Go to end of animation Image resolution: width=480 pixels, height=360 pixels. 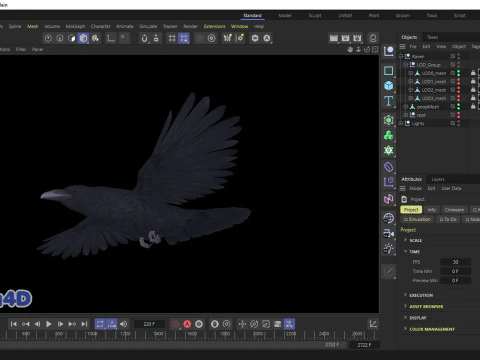point(84,324)
